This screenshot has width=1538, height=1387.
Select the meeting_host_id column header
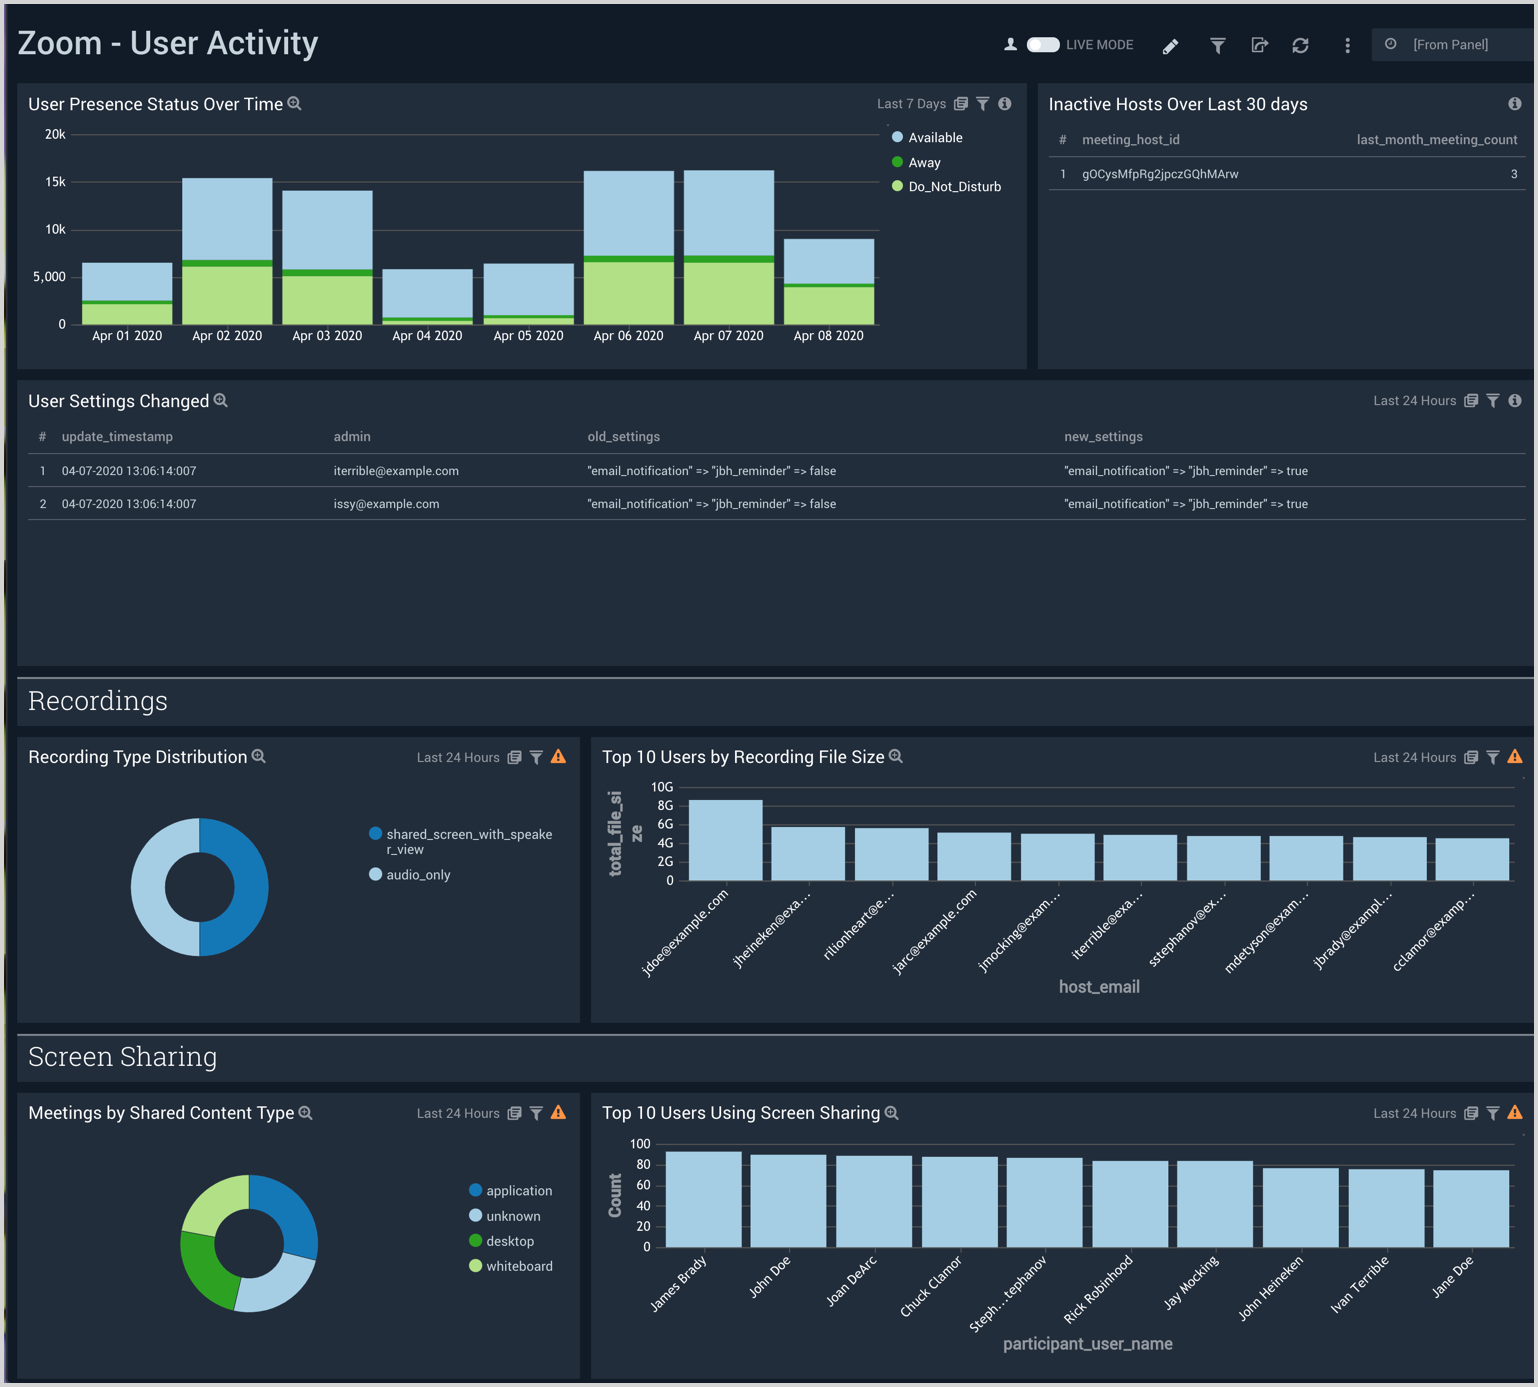(x=1131, y=140)
